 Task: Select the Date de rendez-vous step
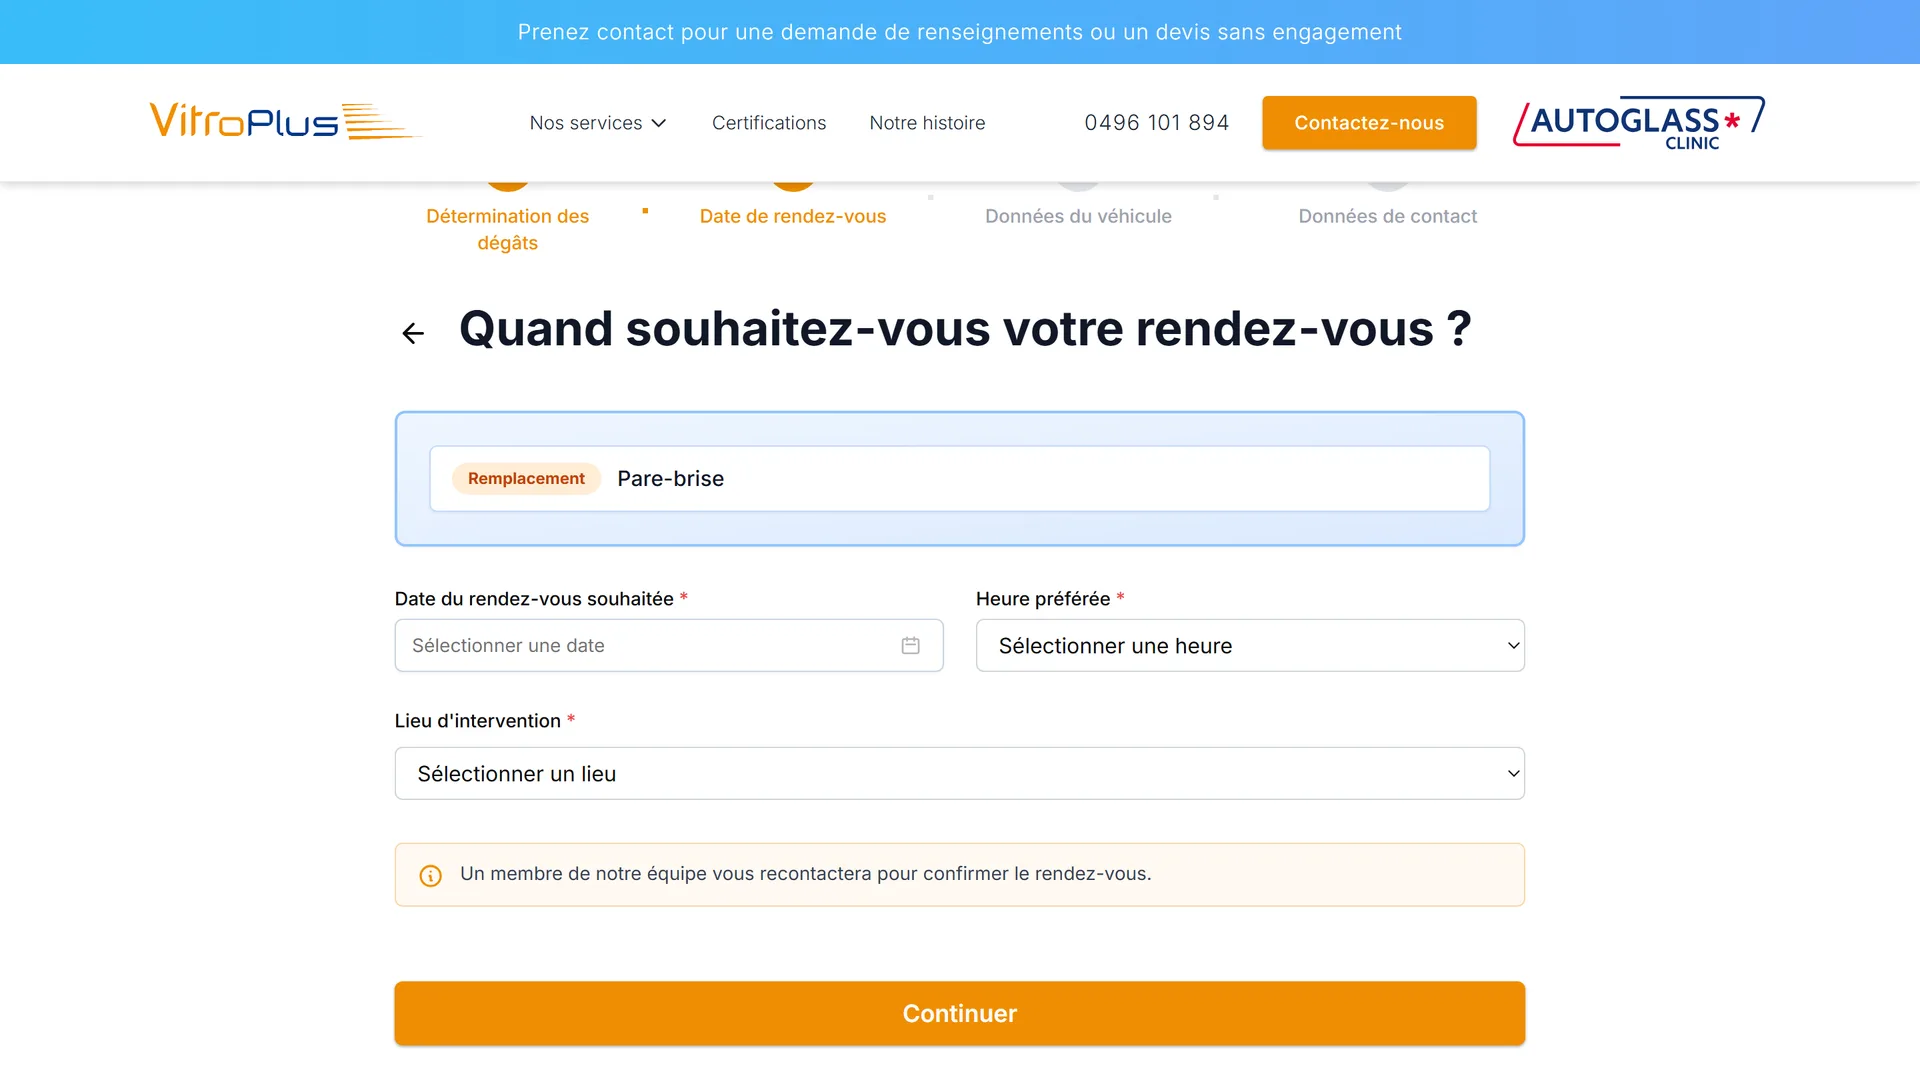click(793, 216)
